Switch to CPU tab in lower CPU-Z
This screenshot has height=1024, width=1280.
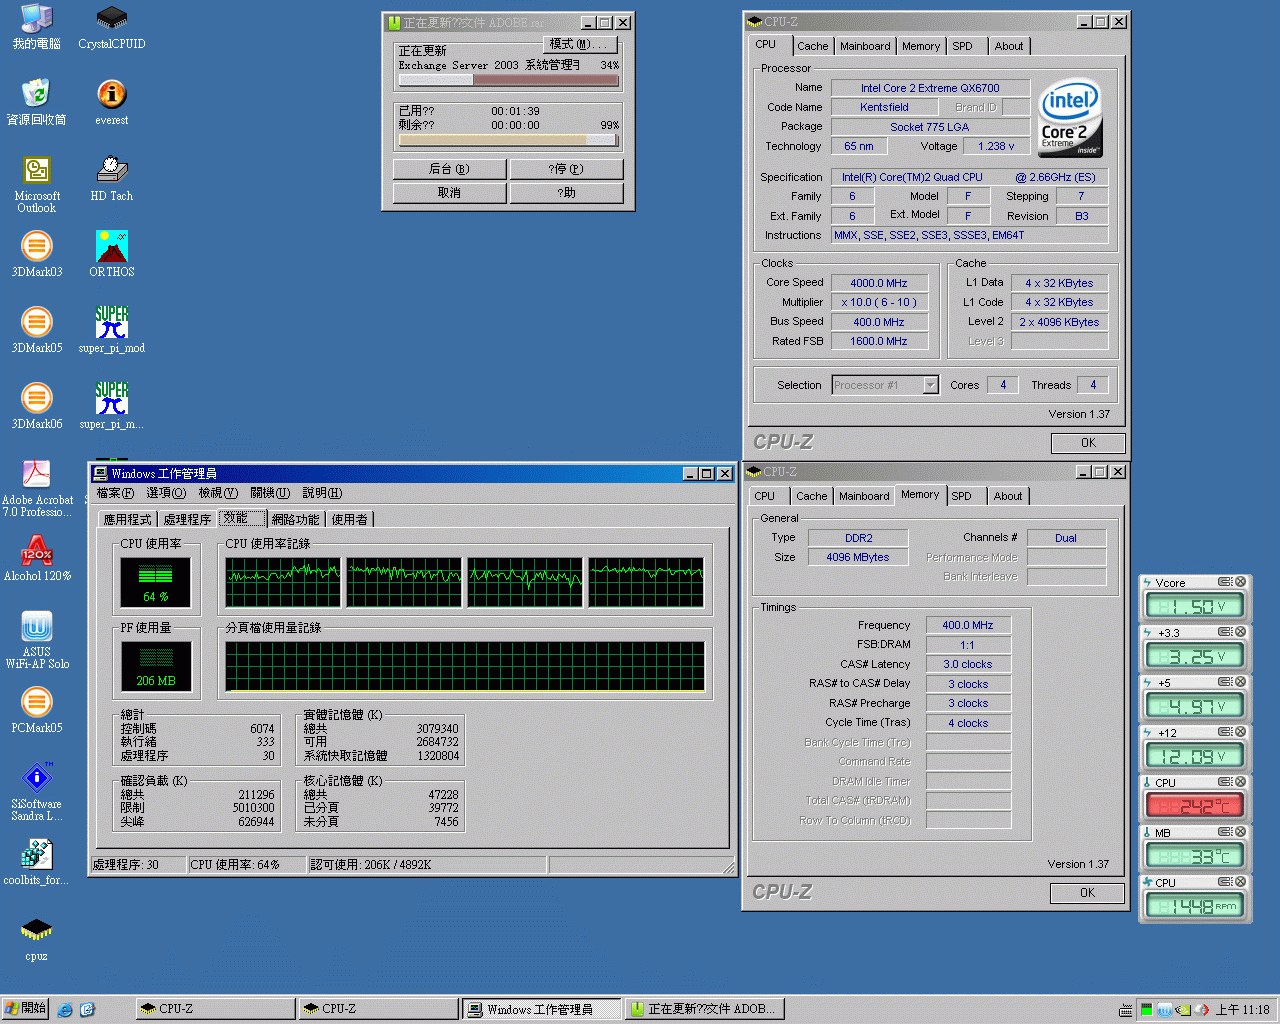765,496
